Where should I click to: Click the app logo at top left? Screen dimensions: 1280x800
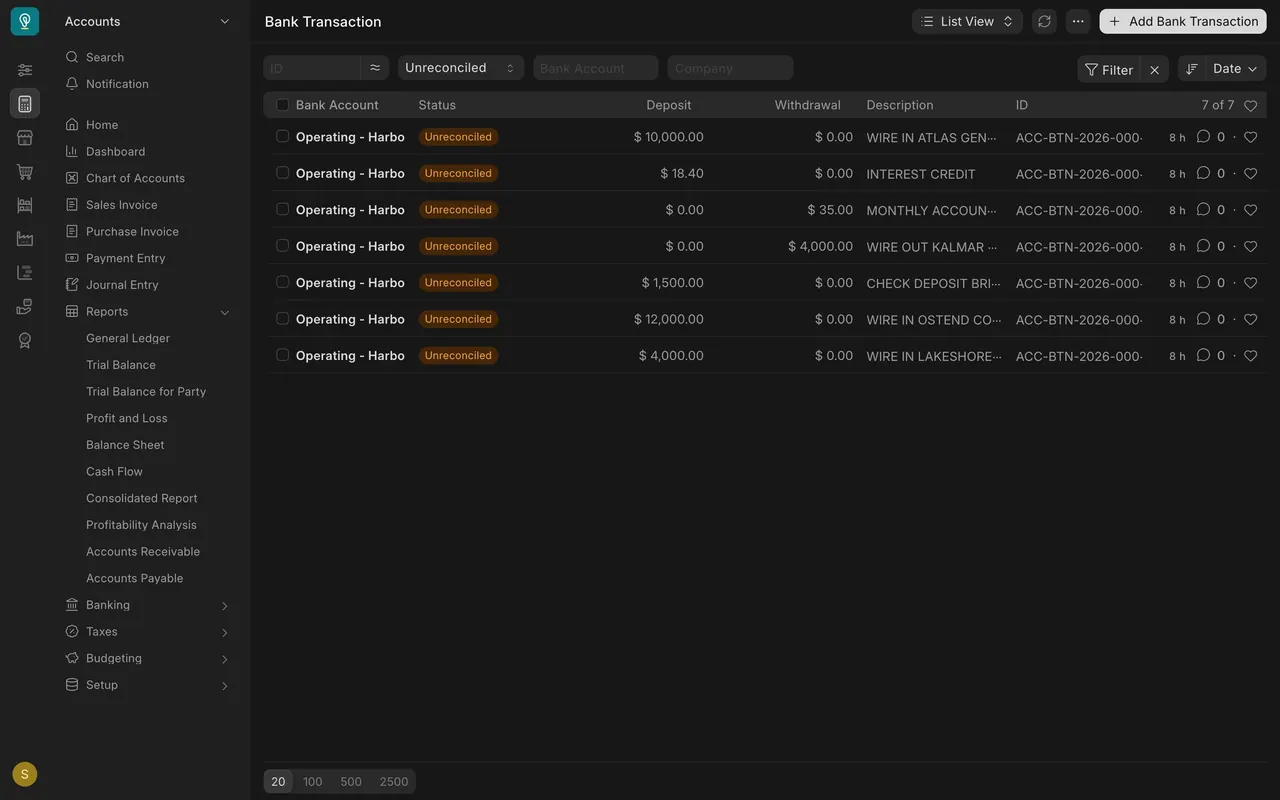[25, 21]
